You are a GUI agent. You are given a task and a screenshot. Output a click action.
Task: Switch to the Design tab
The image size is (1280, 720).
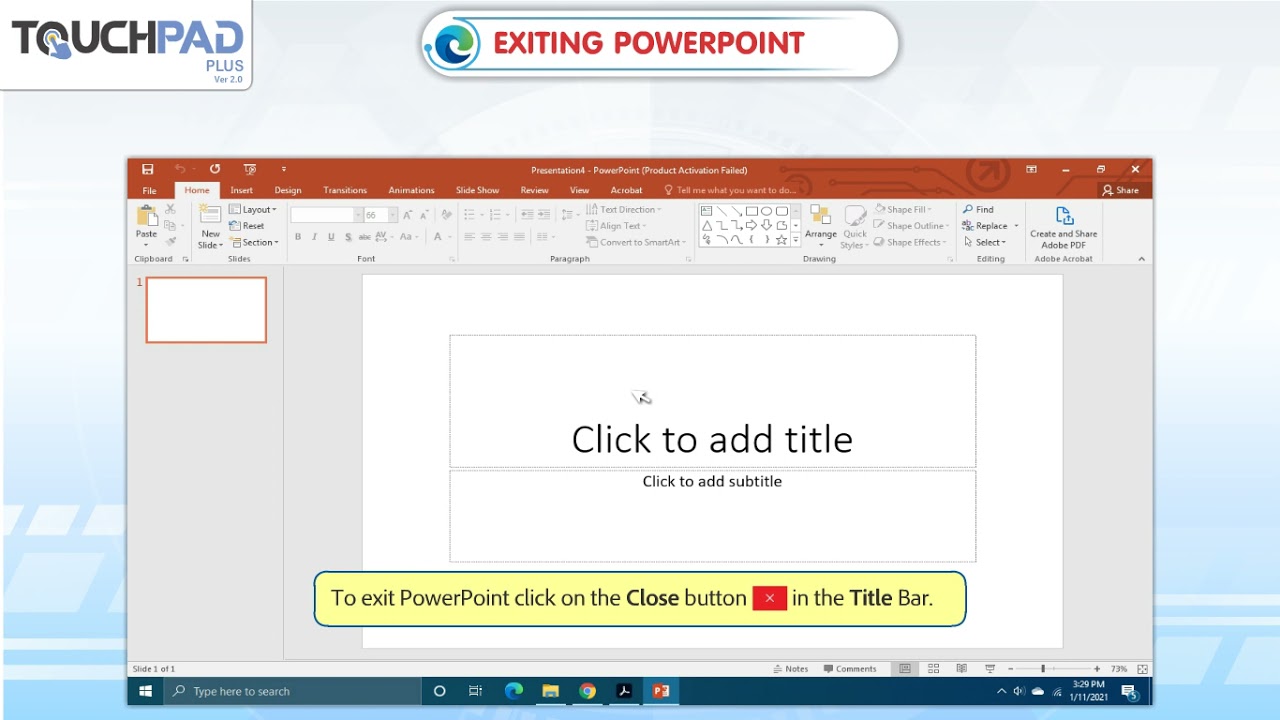pos(288,190)
